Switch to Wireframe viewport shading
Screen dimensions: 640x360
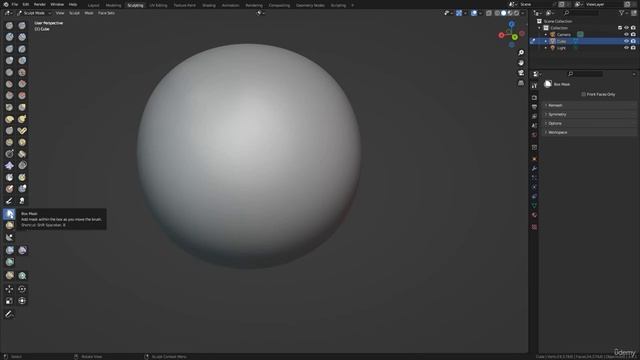tap(497, 13)
